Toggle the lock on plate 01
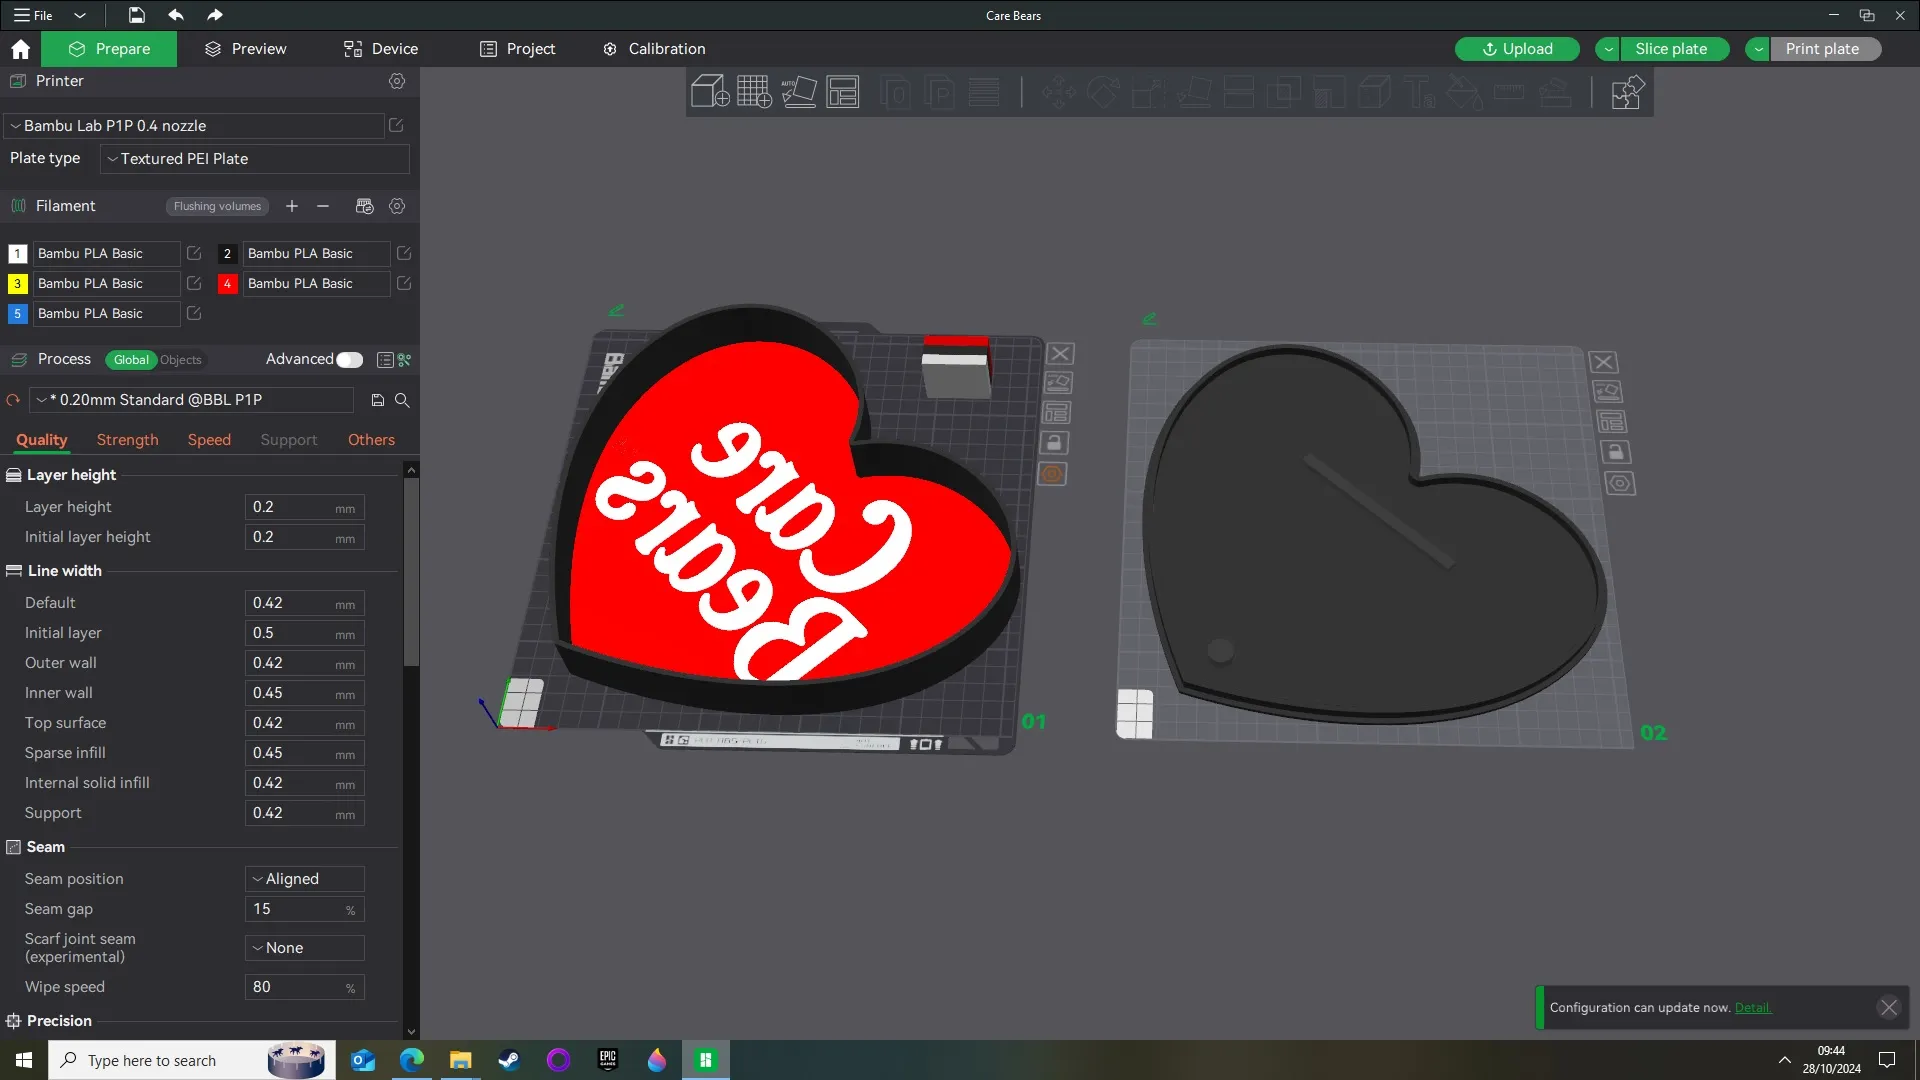 click(1054, 443)
